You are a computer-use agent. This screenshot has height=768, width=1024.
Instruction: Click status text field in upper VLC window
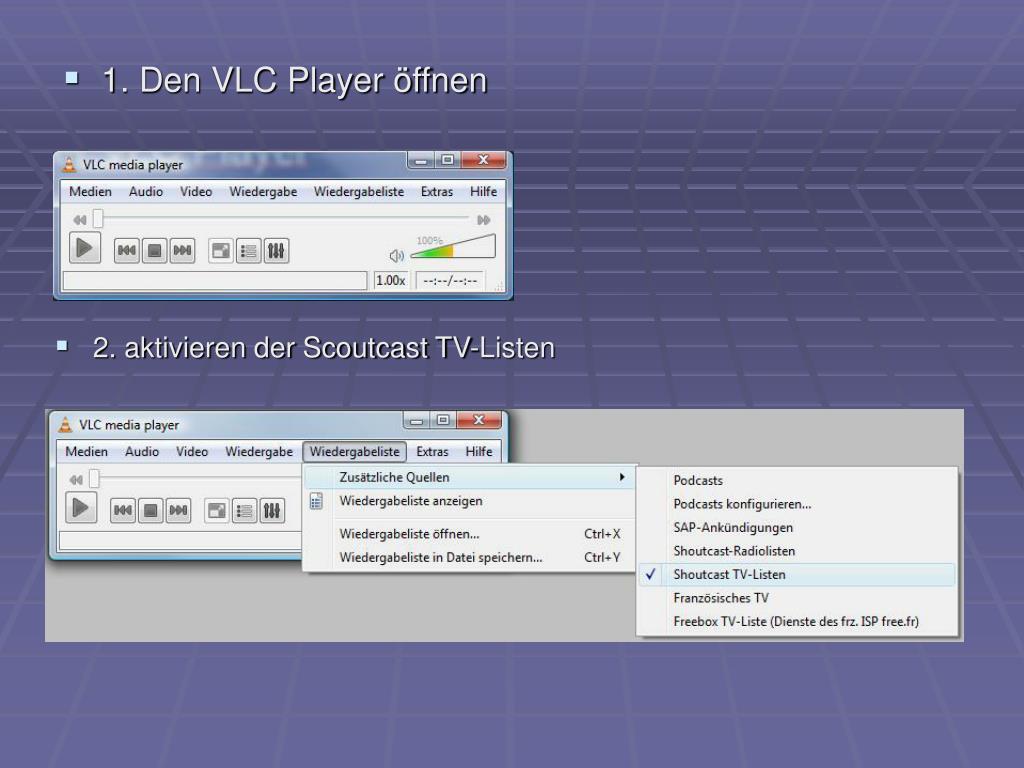coord(214,281)
